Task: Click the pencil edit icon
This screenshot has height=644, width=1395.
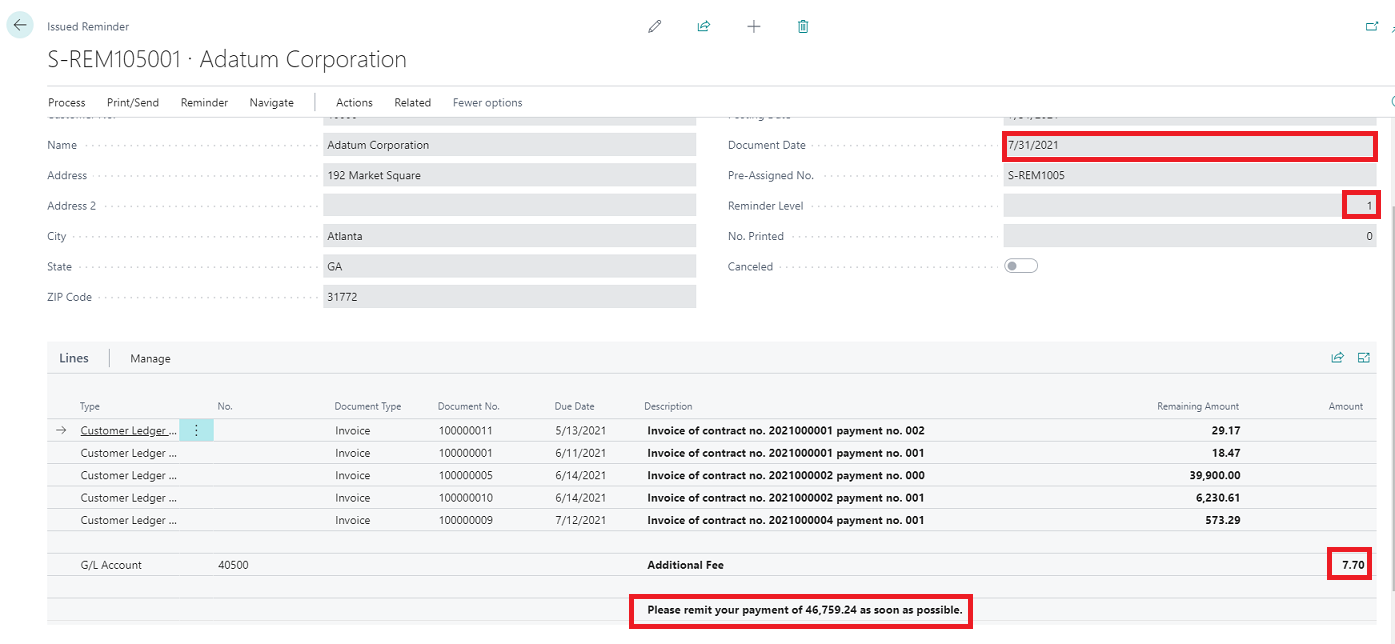Action: click(655, 27)
